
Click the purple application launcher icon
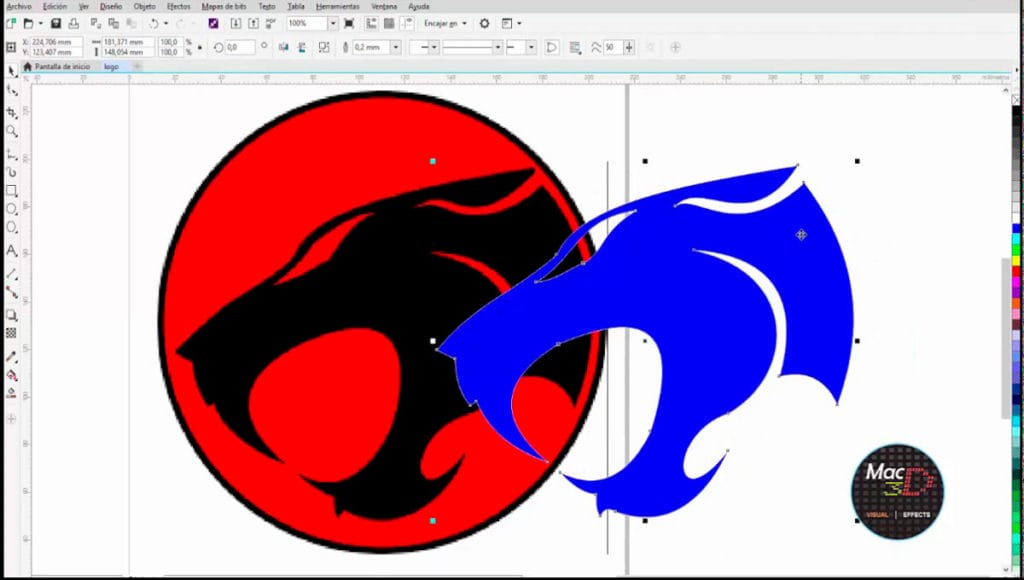tap(214, 24)
